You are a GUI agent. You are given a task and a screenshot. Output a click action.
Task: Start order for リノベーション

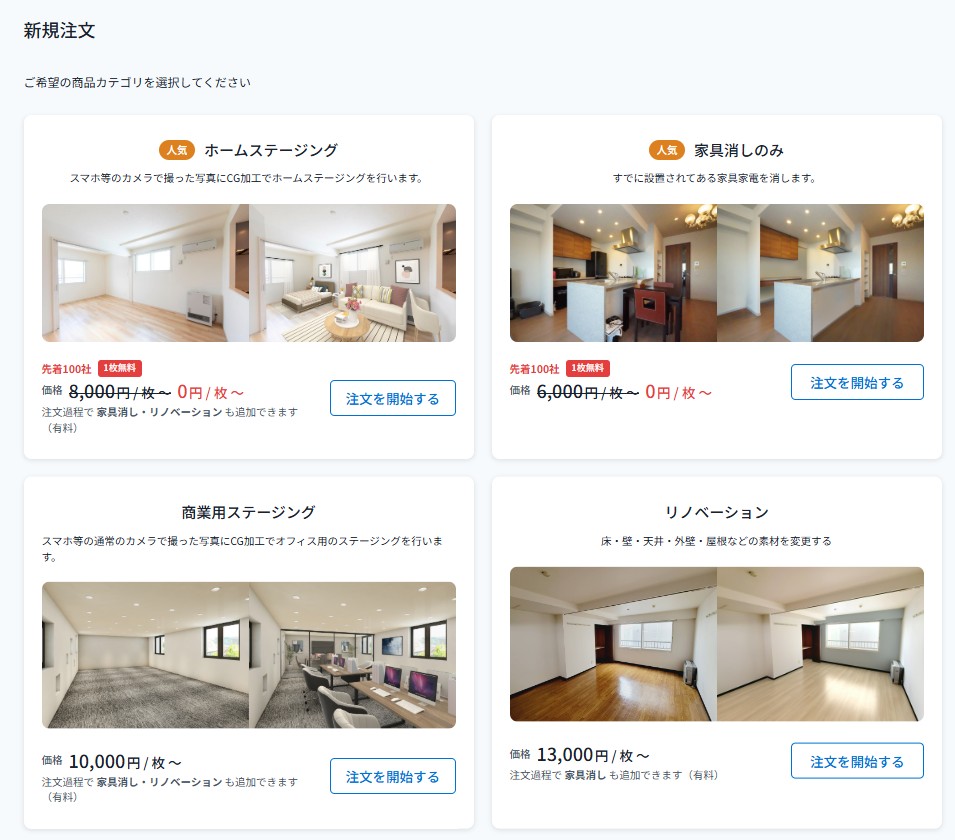tap(857, 760)
